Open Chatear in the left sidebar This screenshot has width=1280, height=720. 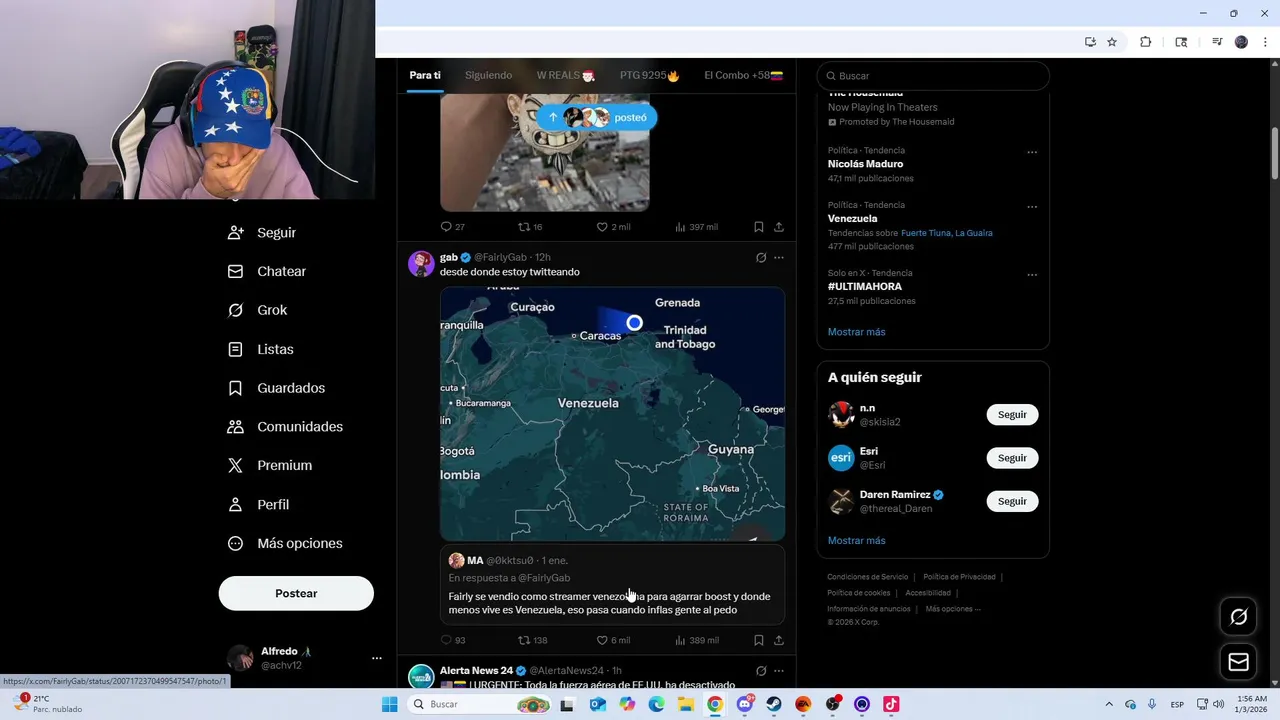pyautogui.click(x=266, y=271)
